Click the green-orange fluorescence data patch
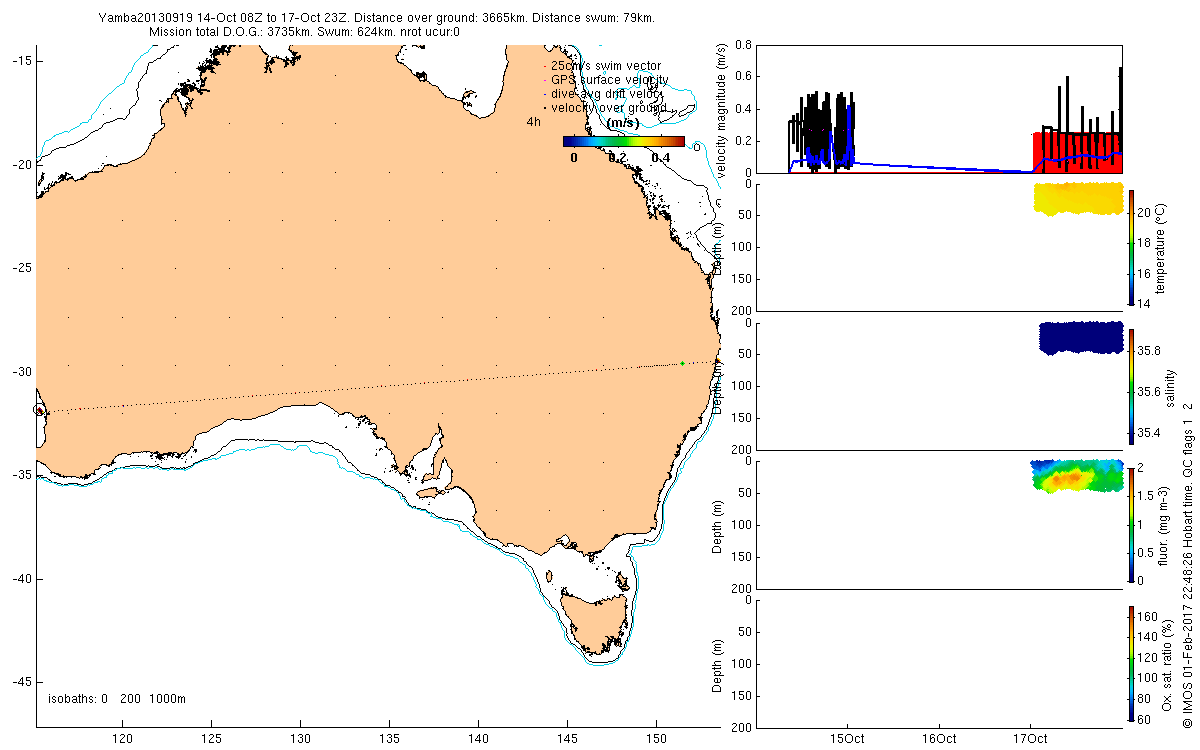Screen dimensions: 1200x750 (x=1075, y=477)
